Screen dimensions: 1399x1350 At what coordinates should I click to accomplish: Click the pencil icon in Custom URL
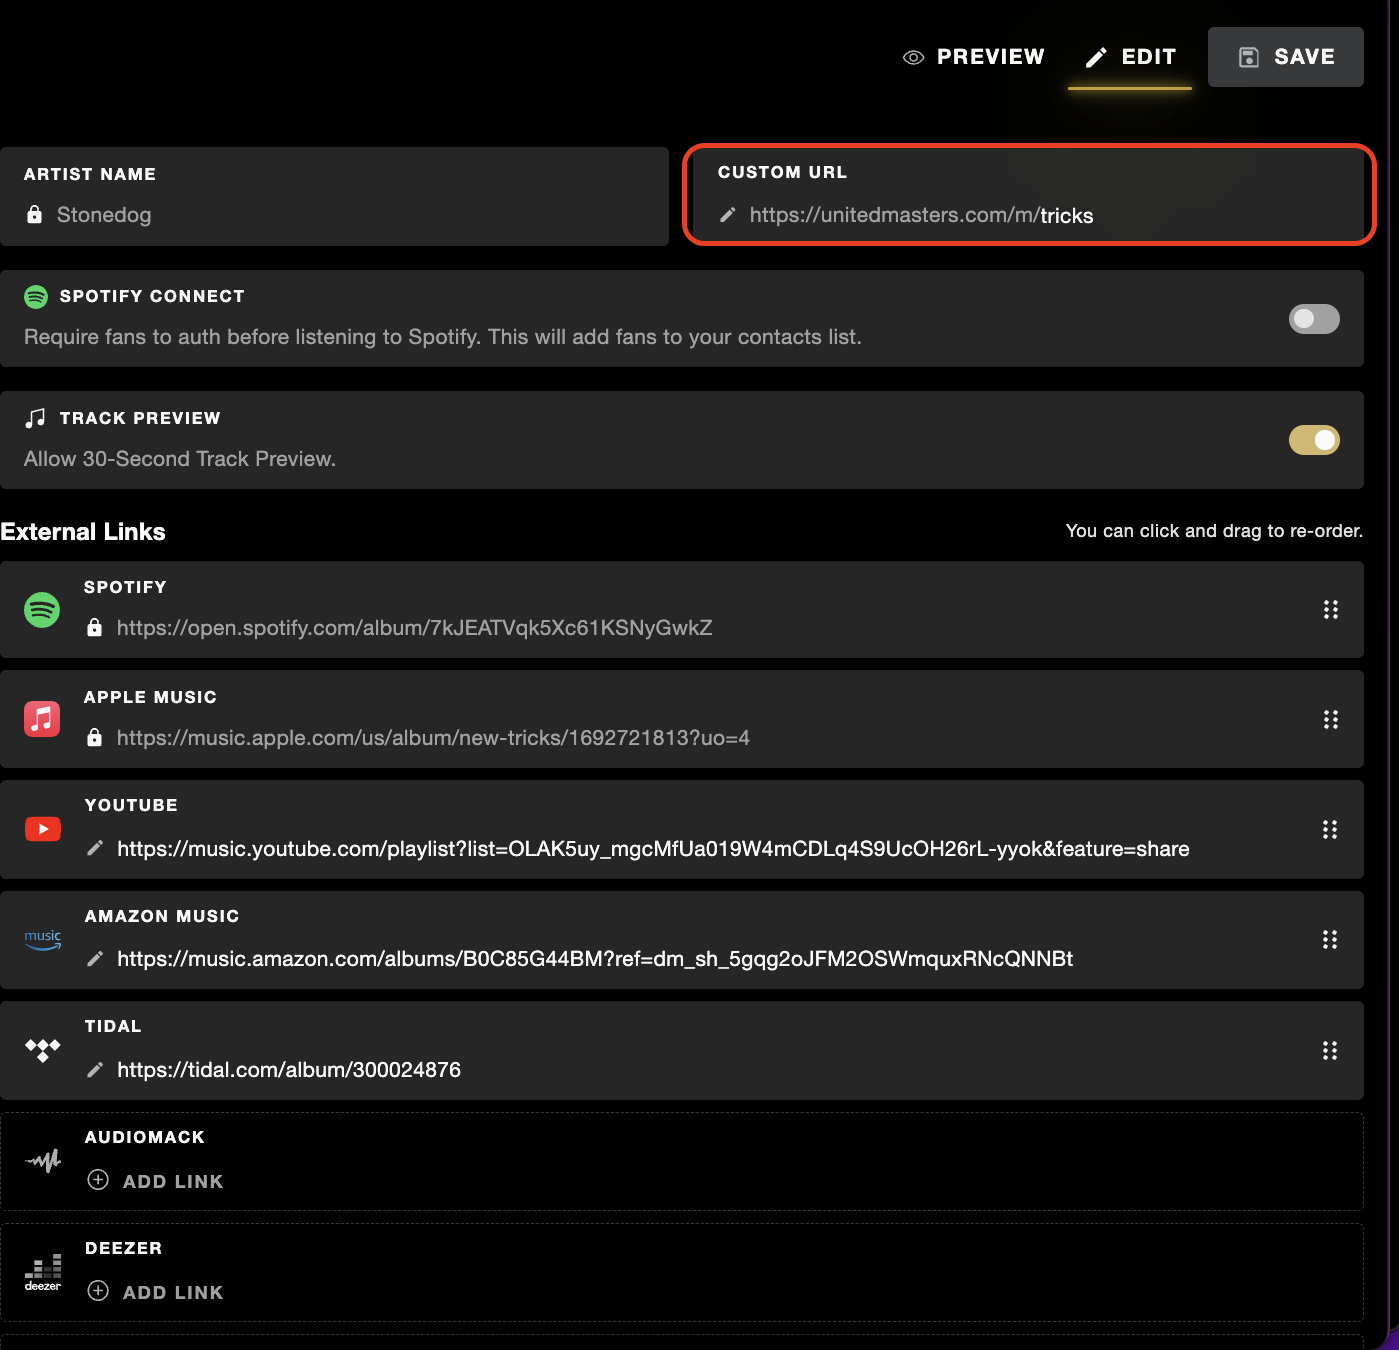pyautogui.click(x=728, y=215)
